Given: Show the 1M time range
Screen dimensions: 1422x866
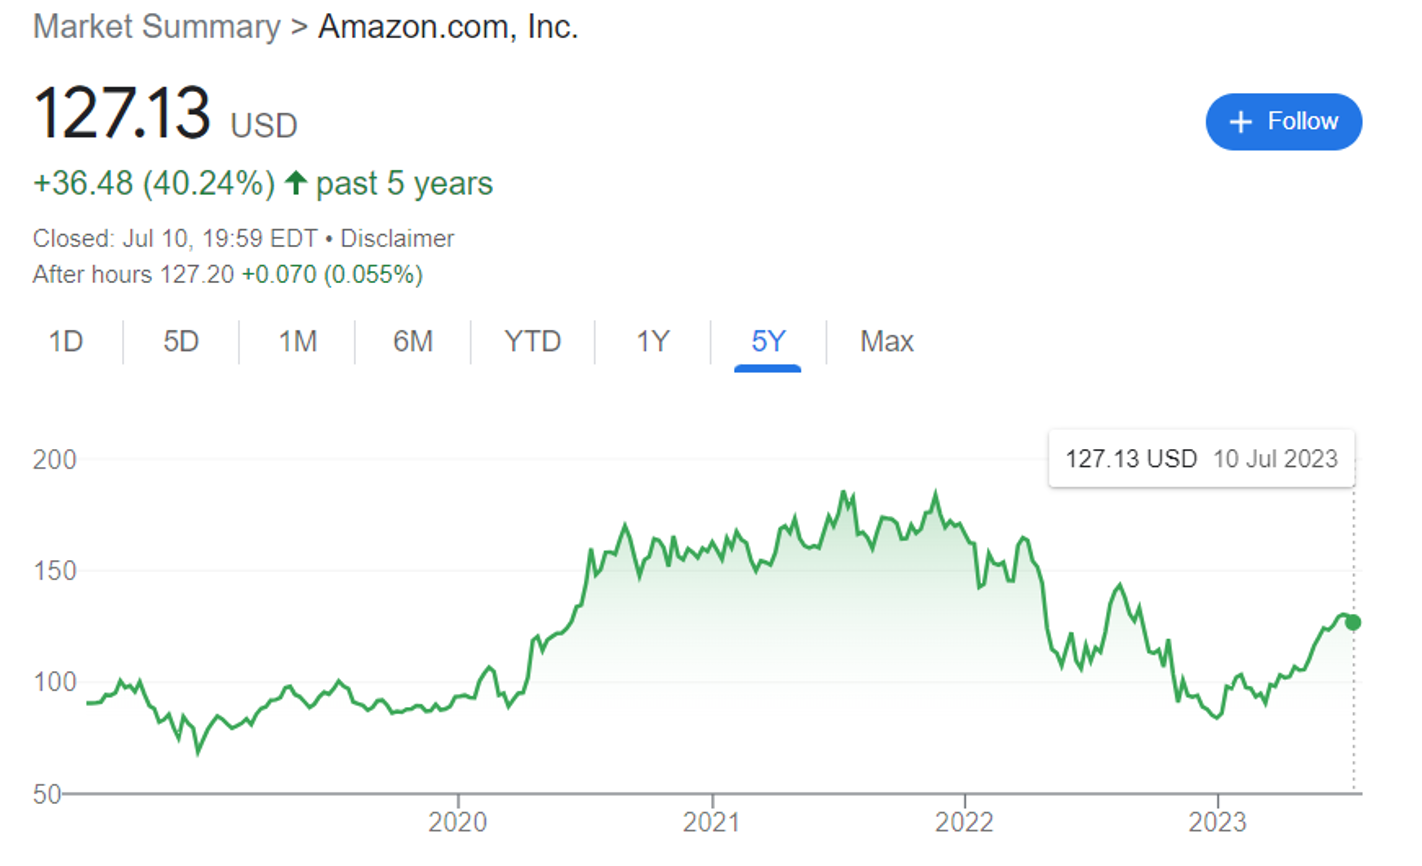Looking at the screenshot, I should (298, 342).
